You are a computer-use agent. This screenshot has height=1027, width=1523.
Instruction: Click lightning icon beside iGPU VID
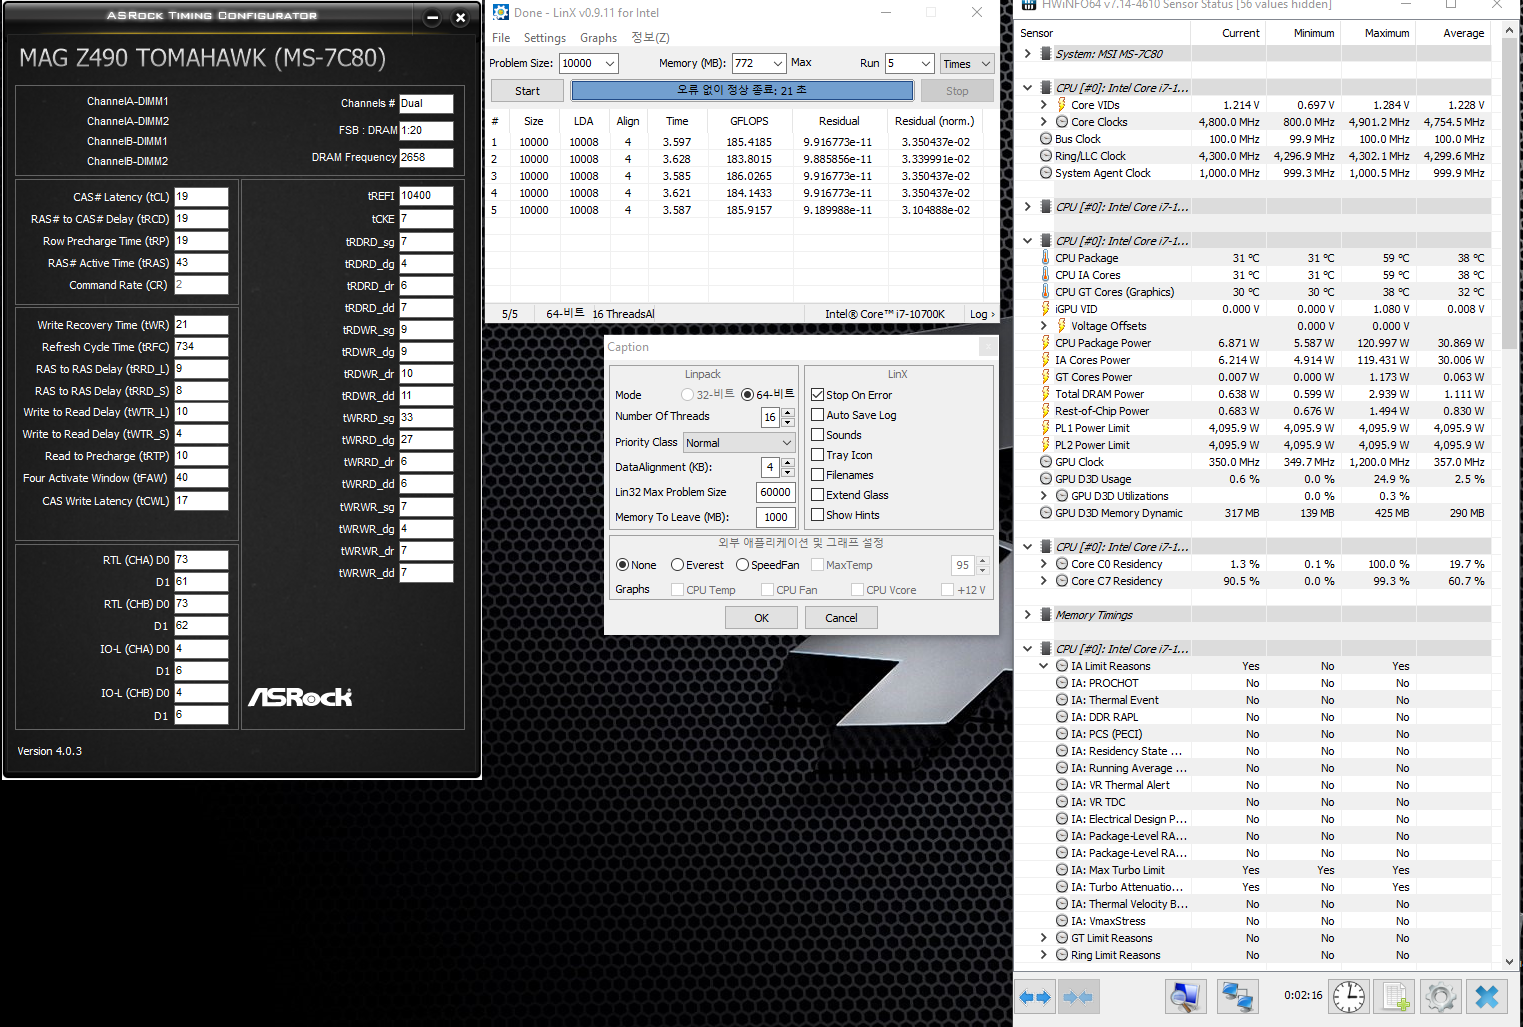(1046, 309)
